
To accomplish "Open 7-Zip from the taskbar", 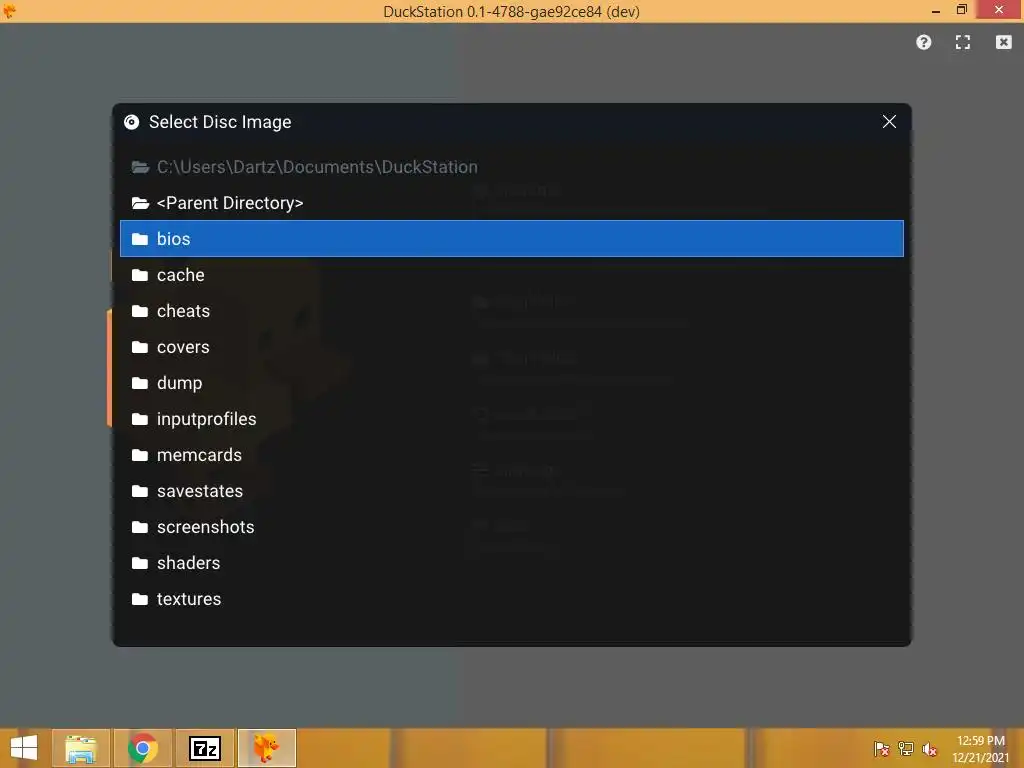I will 205,748.
